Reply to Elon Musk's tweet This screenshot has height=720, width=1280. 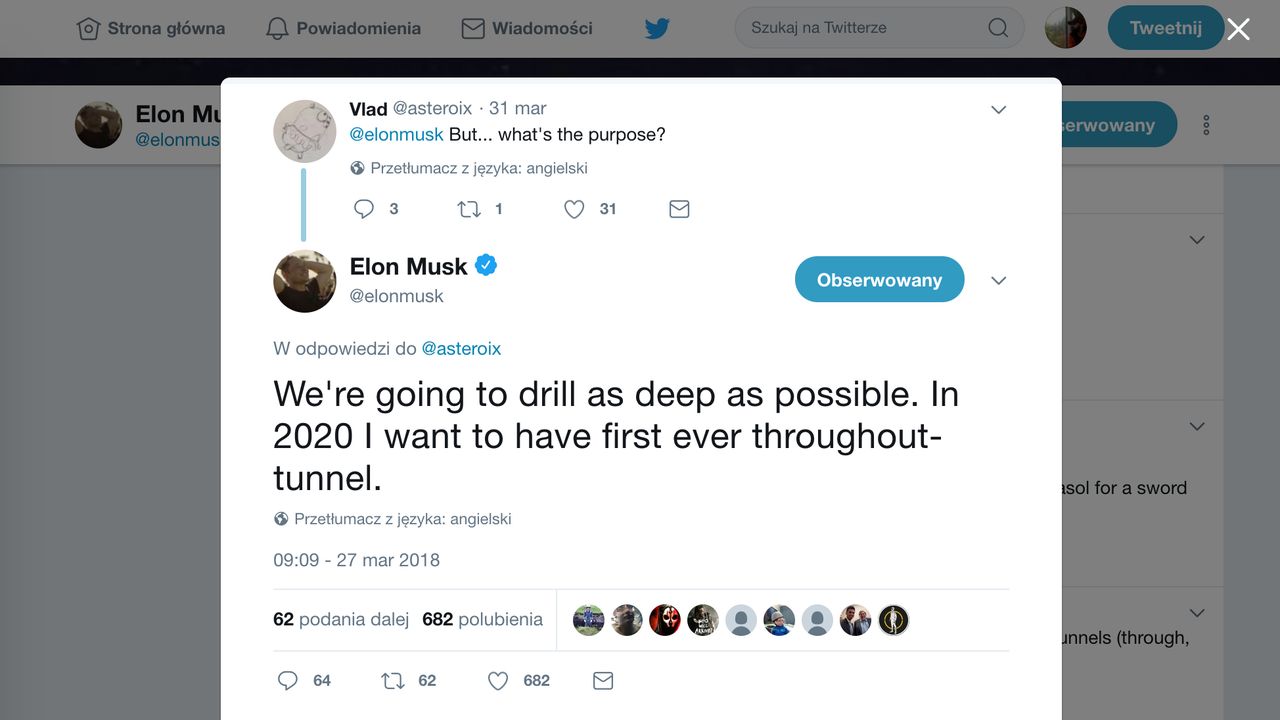(288, 681)
